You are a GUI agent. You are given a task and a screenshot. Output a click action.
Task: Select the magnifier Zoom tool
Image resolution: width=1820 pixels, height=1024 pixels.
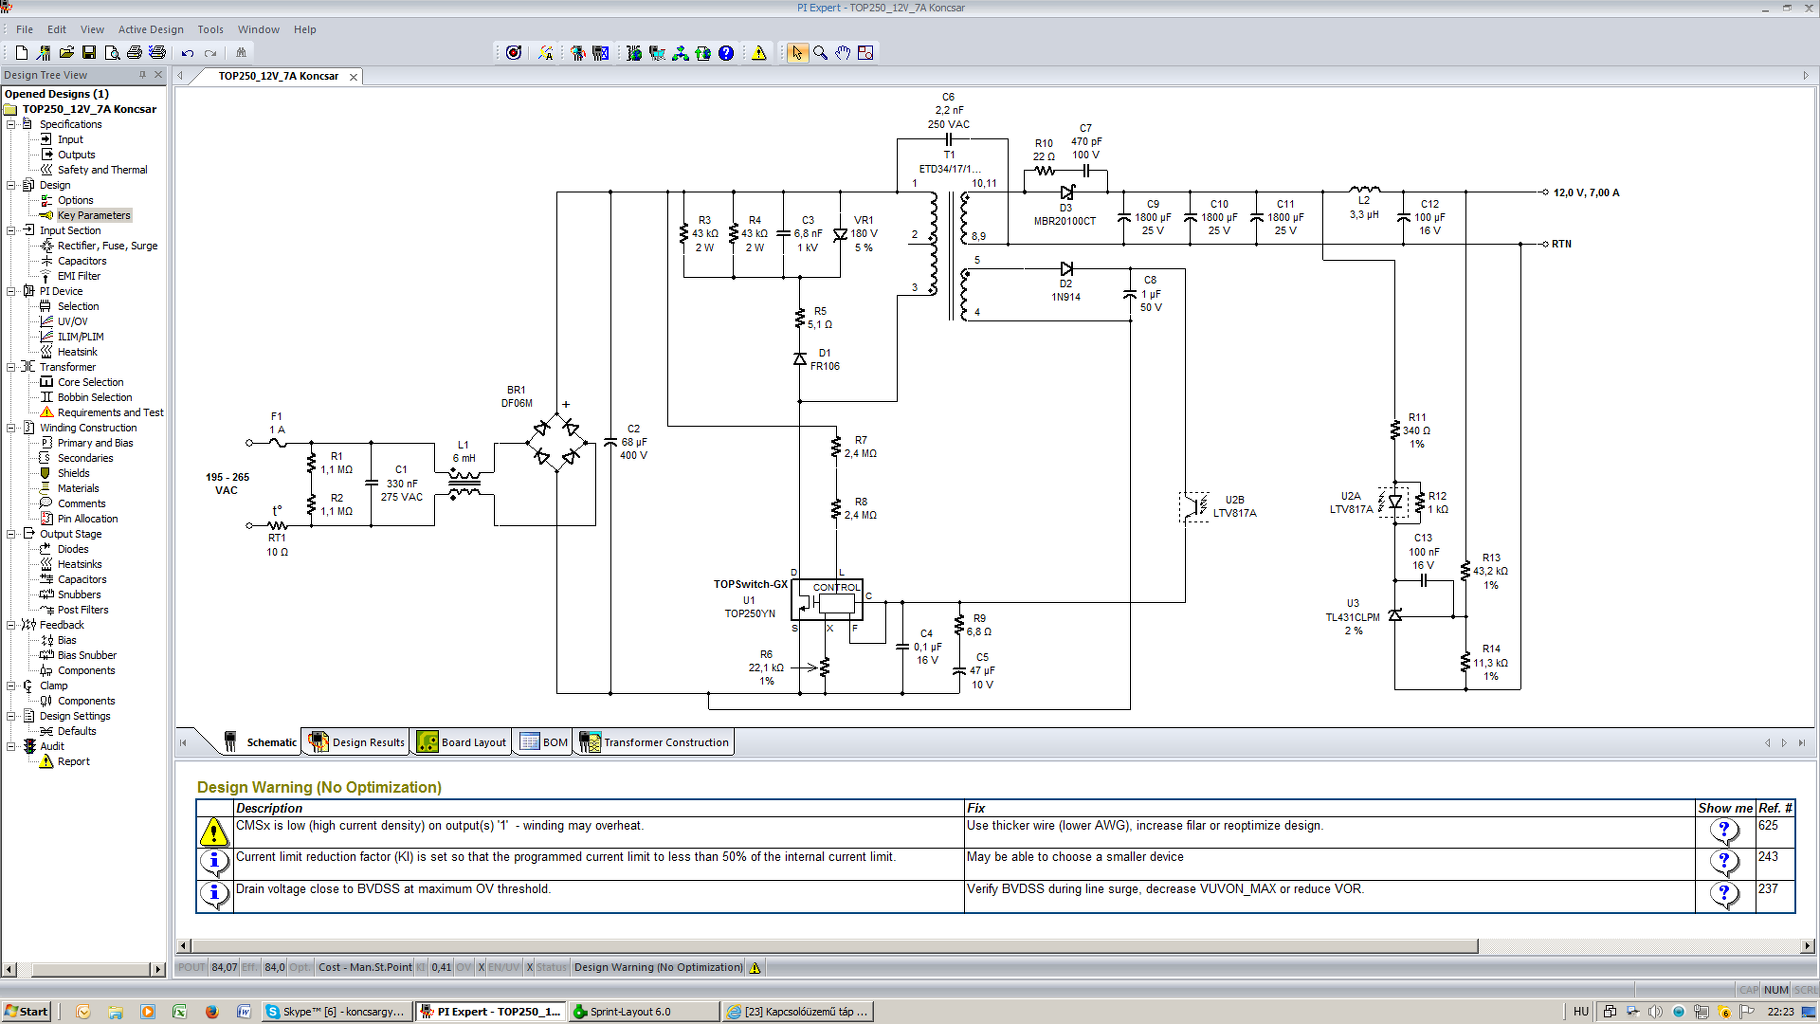820,53
